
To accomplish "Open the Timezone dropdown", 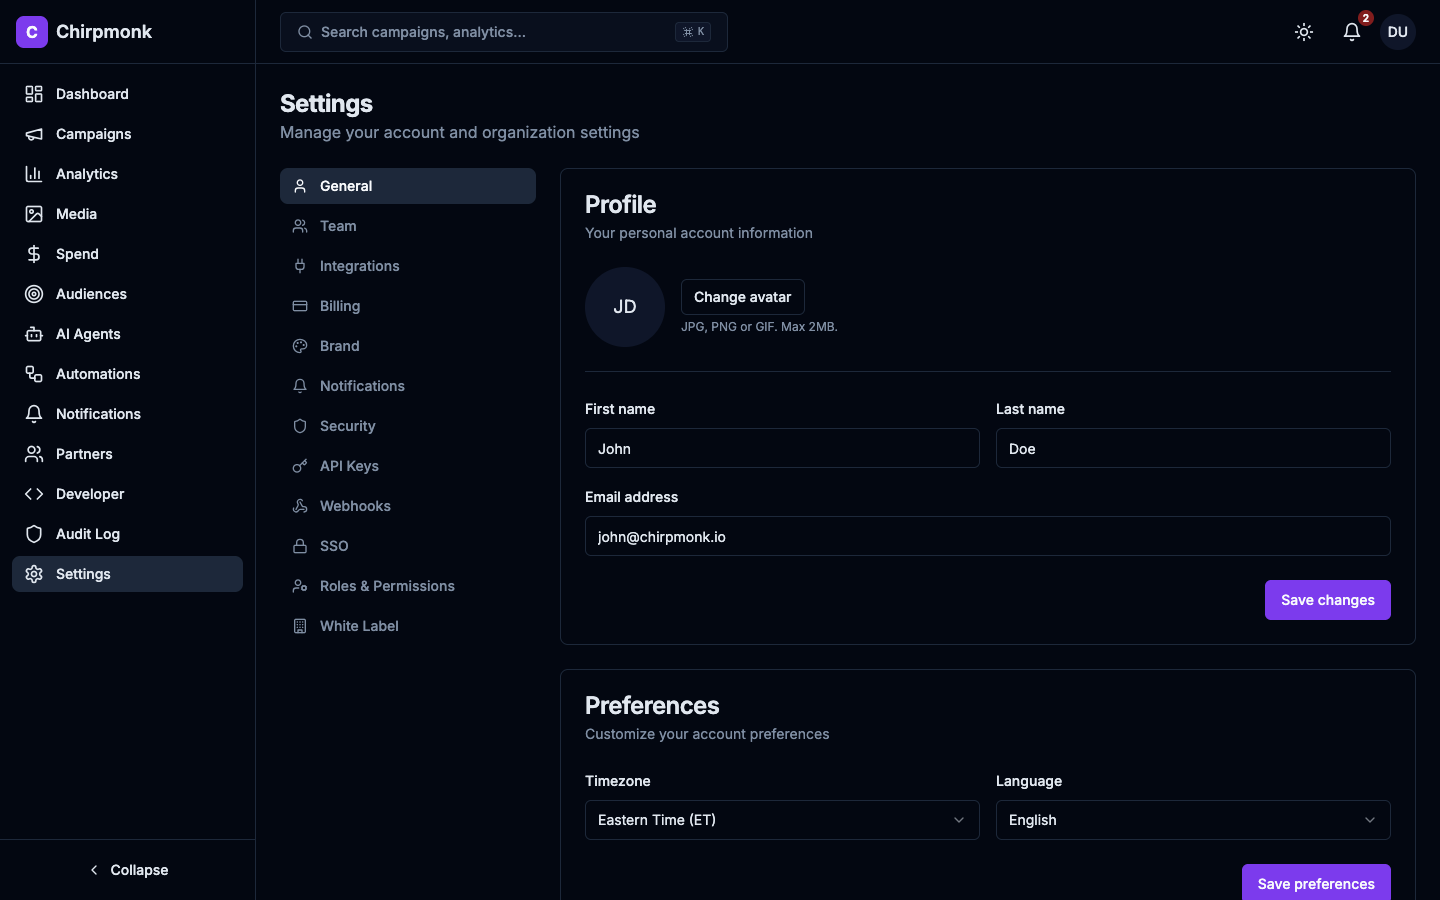I will (x=782, y=820).
